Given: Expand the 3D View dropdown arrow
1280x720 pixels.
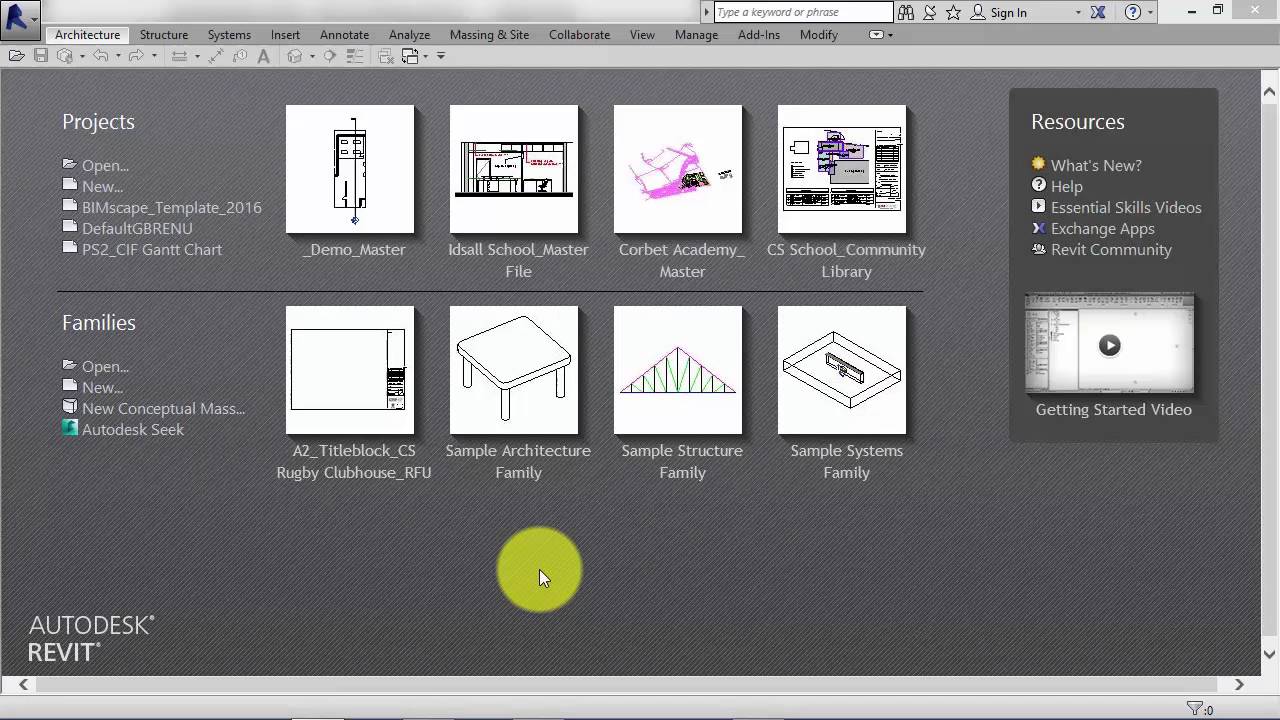Looking at the screenshot, I should click(x=312, y=56).
